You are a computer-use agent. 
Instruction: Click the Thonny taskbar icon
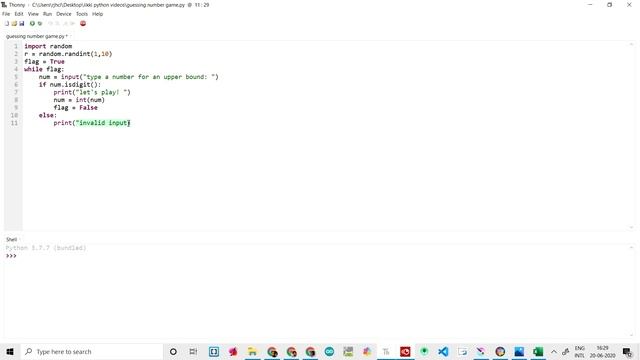(x=386, y=351)
